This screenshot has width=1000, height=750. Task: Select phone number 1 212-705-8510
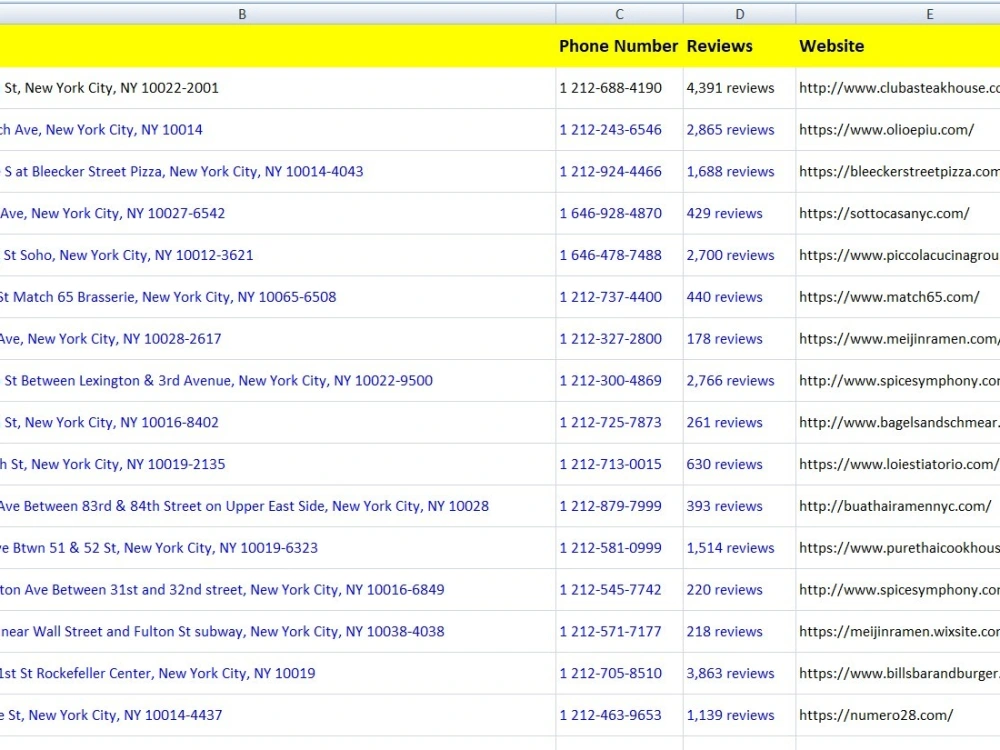coord(610,673)
